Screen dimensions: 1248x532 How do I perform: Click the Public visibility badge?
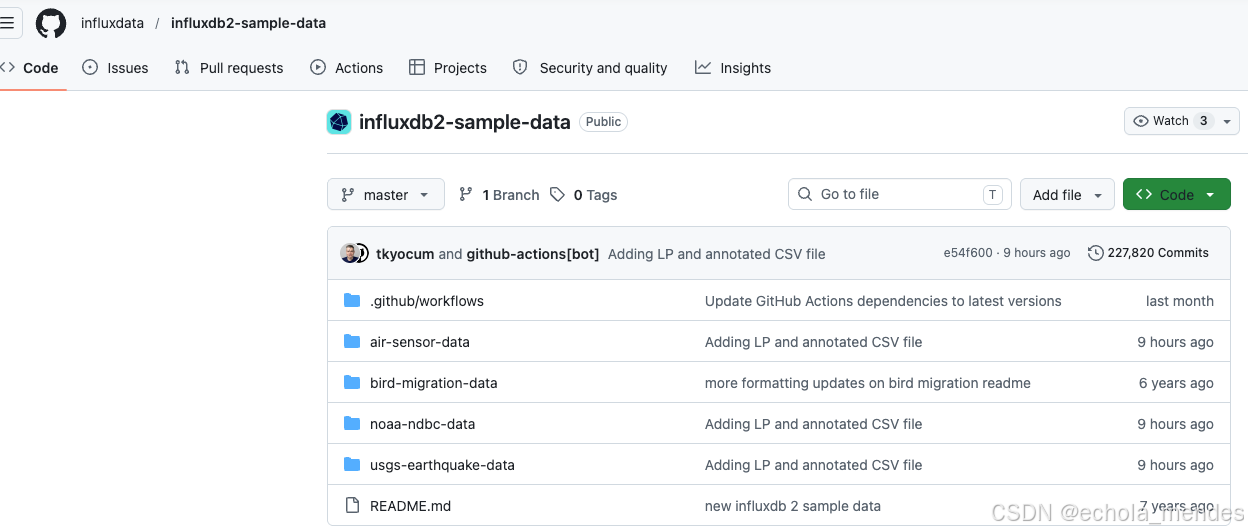tap(603, 122)
